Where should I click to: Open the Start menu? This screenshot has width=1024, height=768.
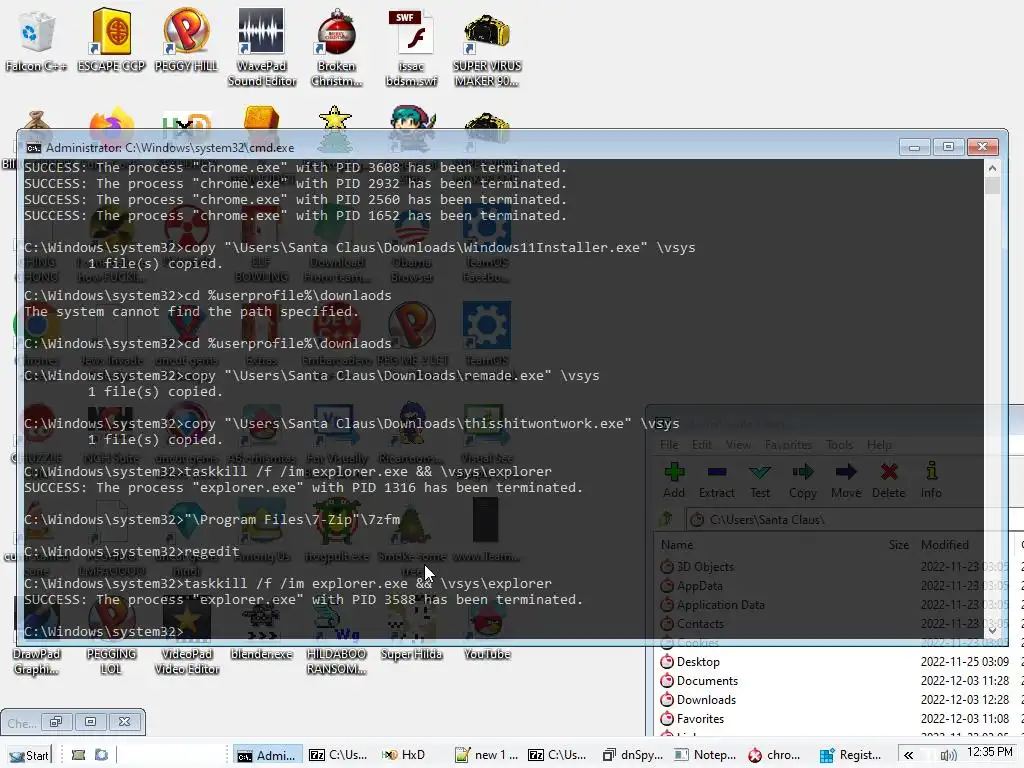(27, 755)
